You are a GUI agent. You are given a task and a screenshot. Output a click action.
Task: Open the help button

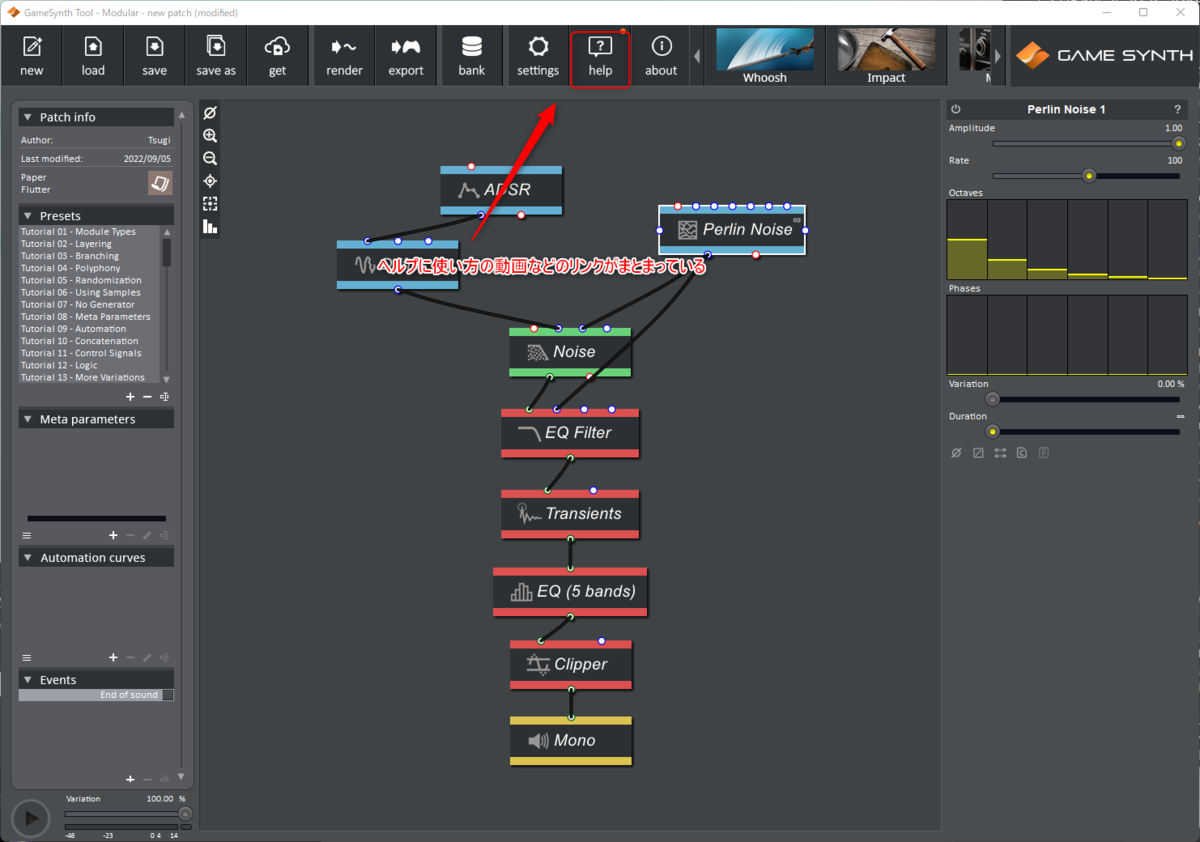600,58
